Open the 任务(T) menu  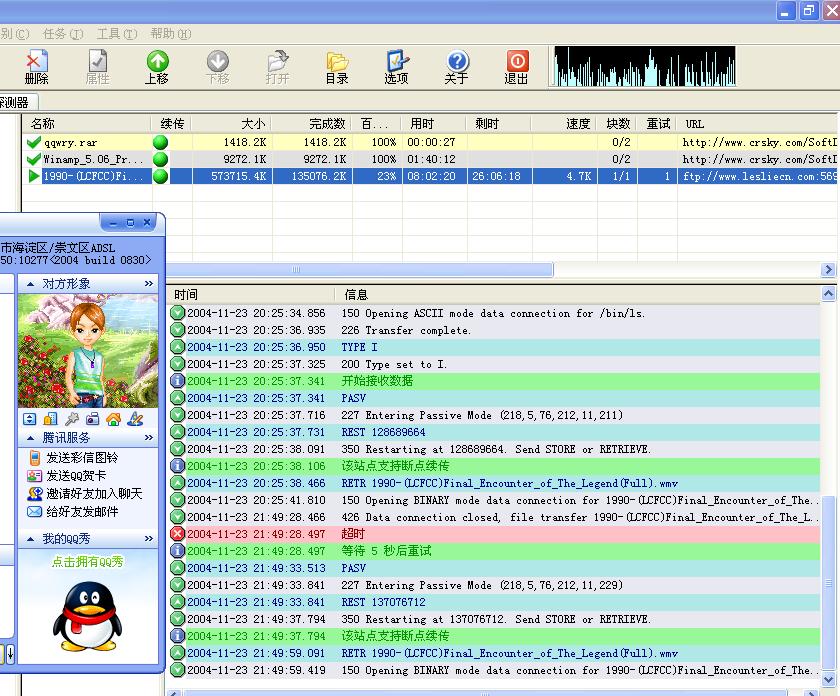pyautogui.click(x=63, y=34)
